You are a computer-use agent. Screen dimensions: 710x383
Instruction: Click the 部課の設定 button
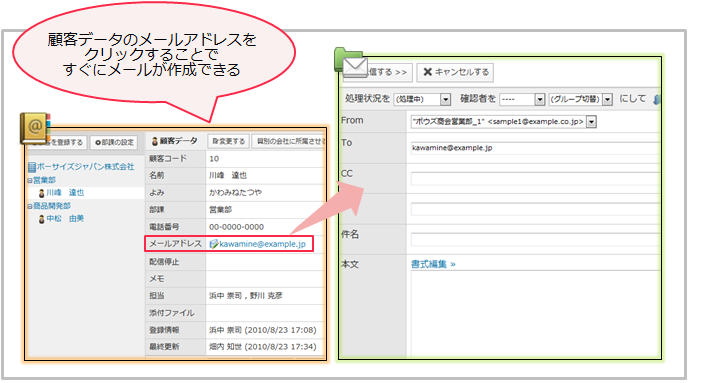pos(114,142)
